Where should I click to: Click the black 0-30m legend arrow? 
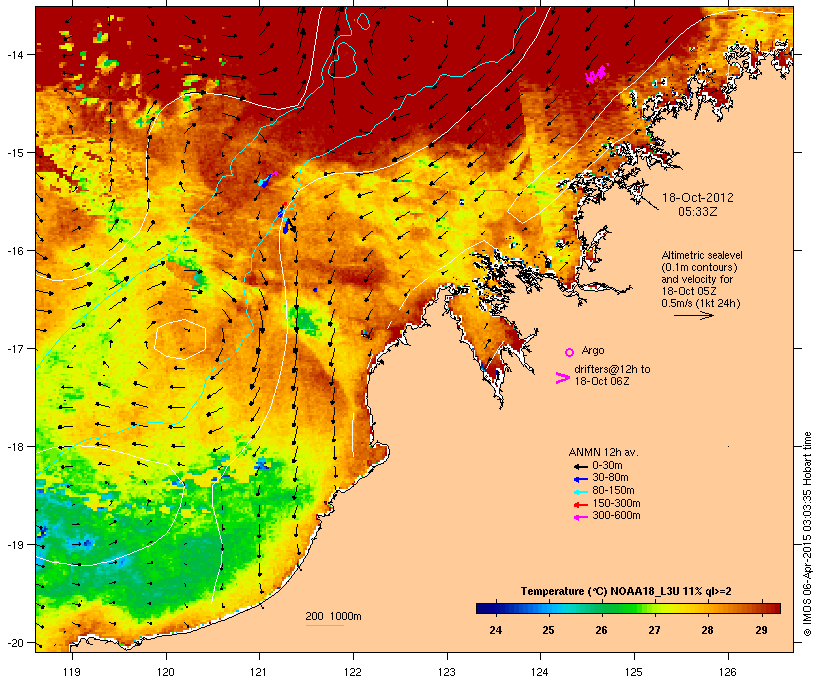pyautogui.click(x=581, y=466)
